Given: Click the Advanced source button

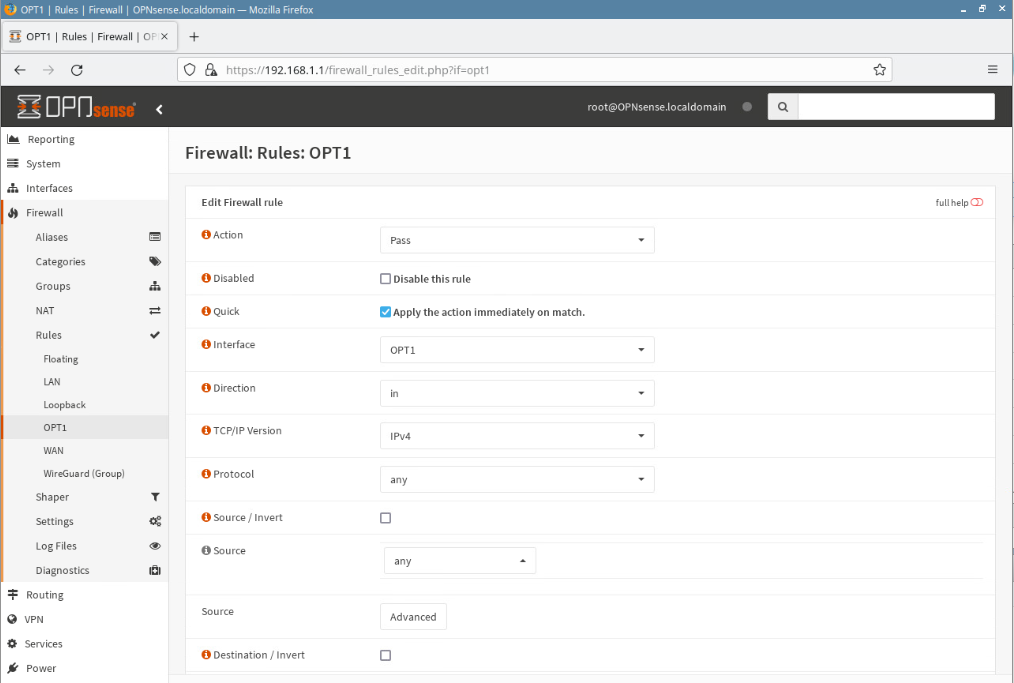Looking at the screenshot, I should 413,617.
